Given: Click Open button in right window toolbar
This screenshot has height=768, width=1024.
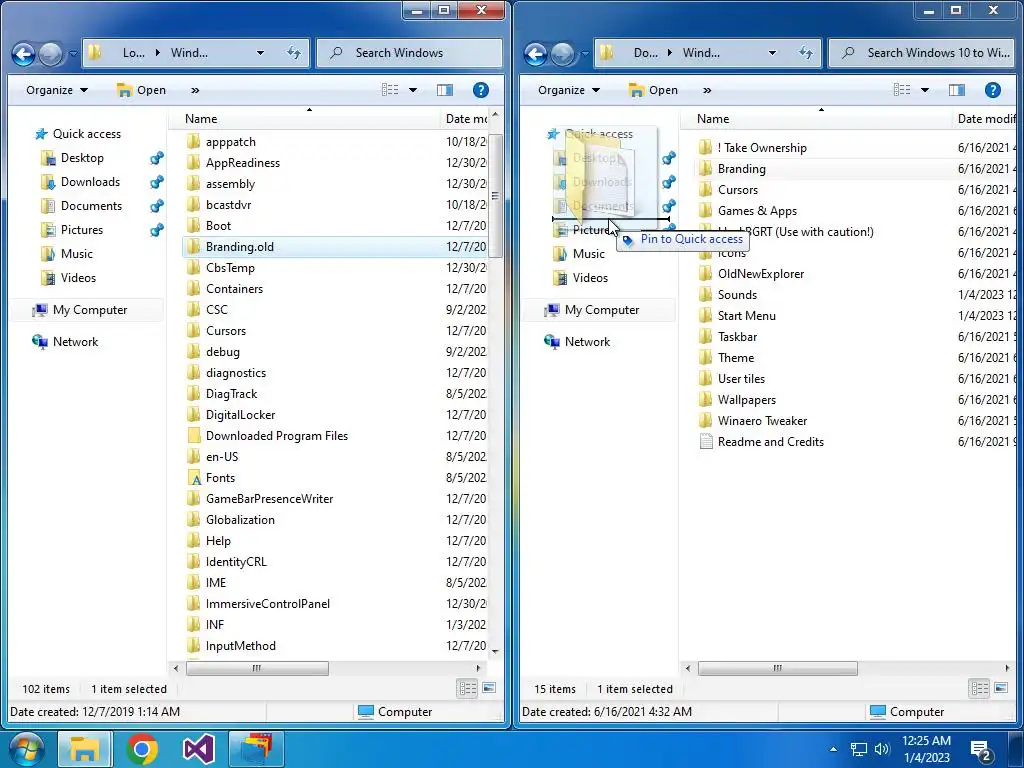Looking at the screenshot, I should 653,90.
